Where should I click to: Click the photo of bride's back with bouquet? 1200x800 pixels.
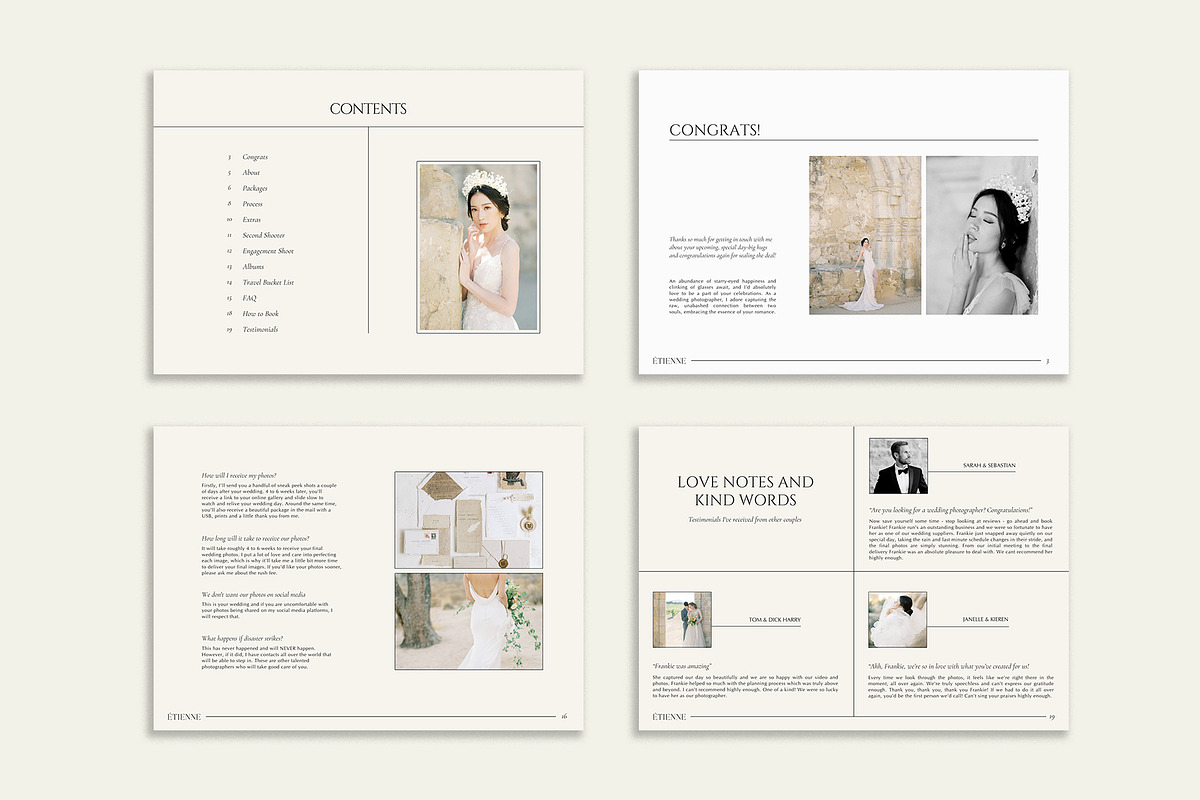click(469, 621)
